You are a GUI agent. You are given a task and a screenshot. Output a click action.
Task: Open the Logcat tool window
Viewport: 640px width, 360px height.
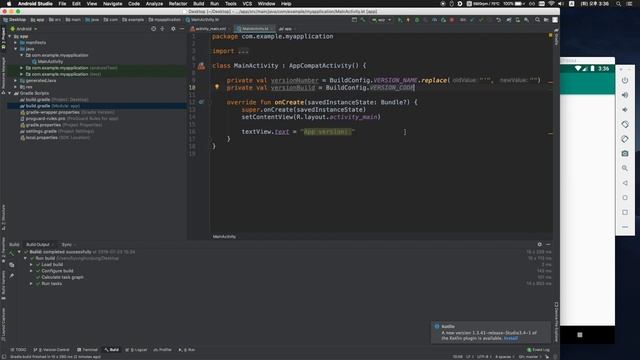(136, 350)
